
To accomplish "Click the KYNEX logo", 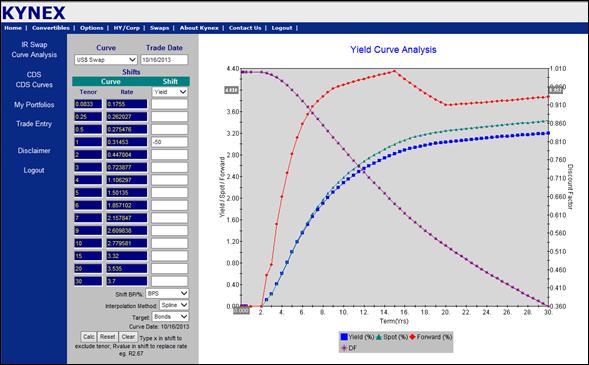I will pyautogui.click(x=34, y=12).
